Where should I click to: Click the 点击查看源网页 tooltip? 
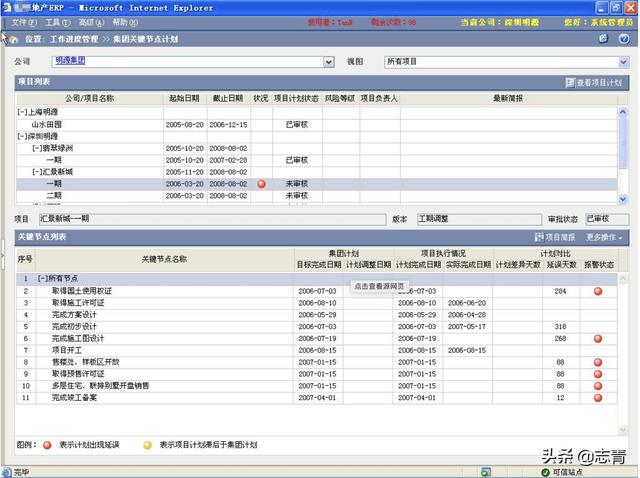point(379,286)
